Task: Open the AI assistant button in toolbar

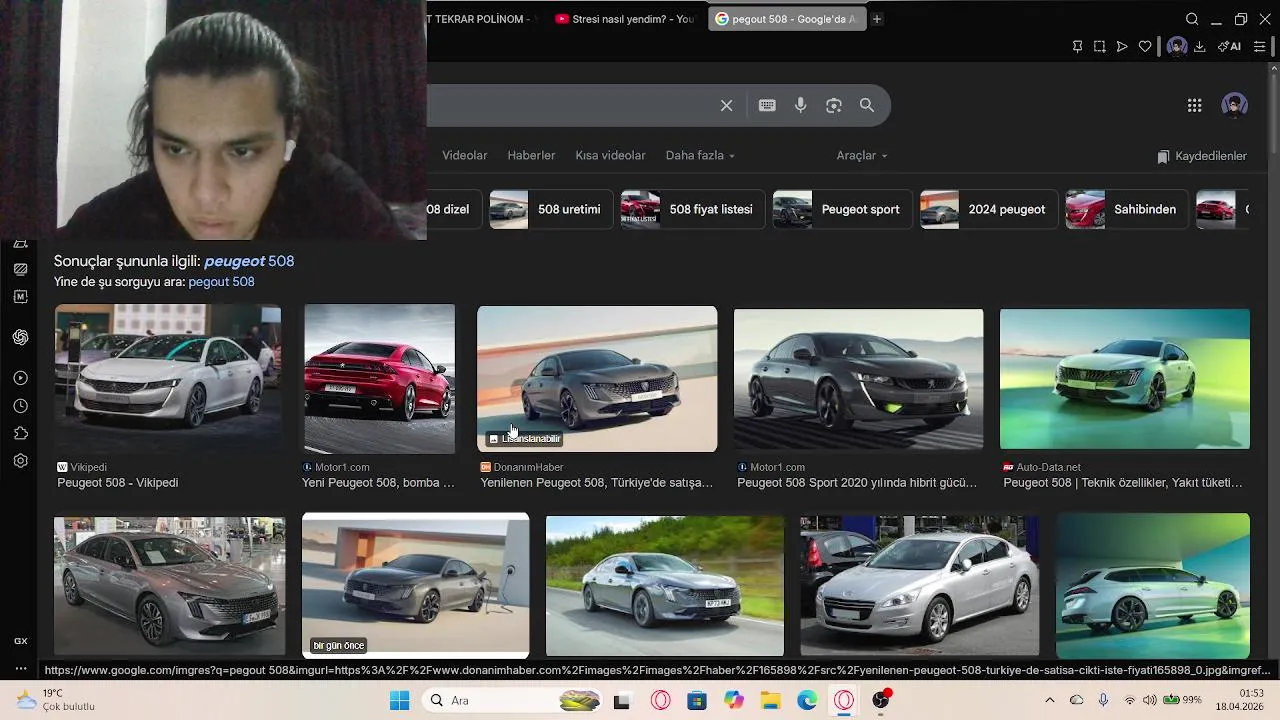Action: (x=1229, y=46)
